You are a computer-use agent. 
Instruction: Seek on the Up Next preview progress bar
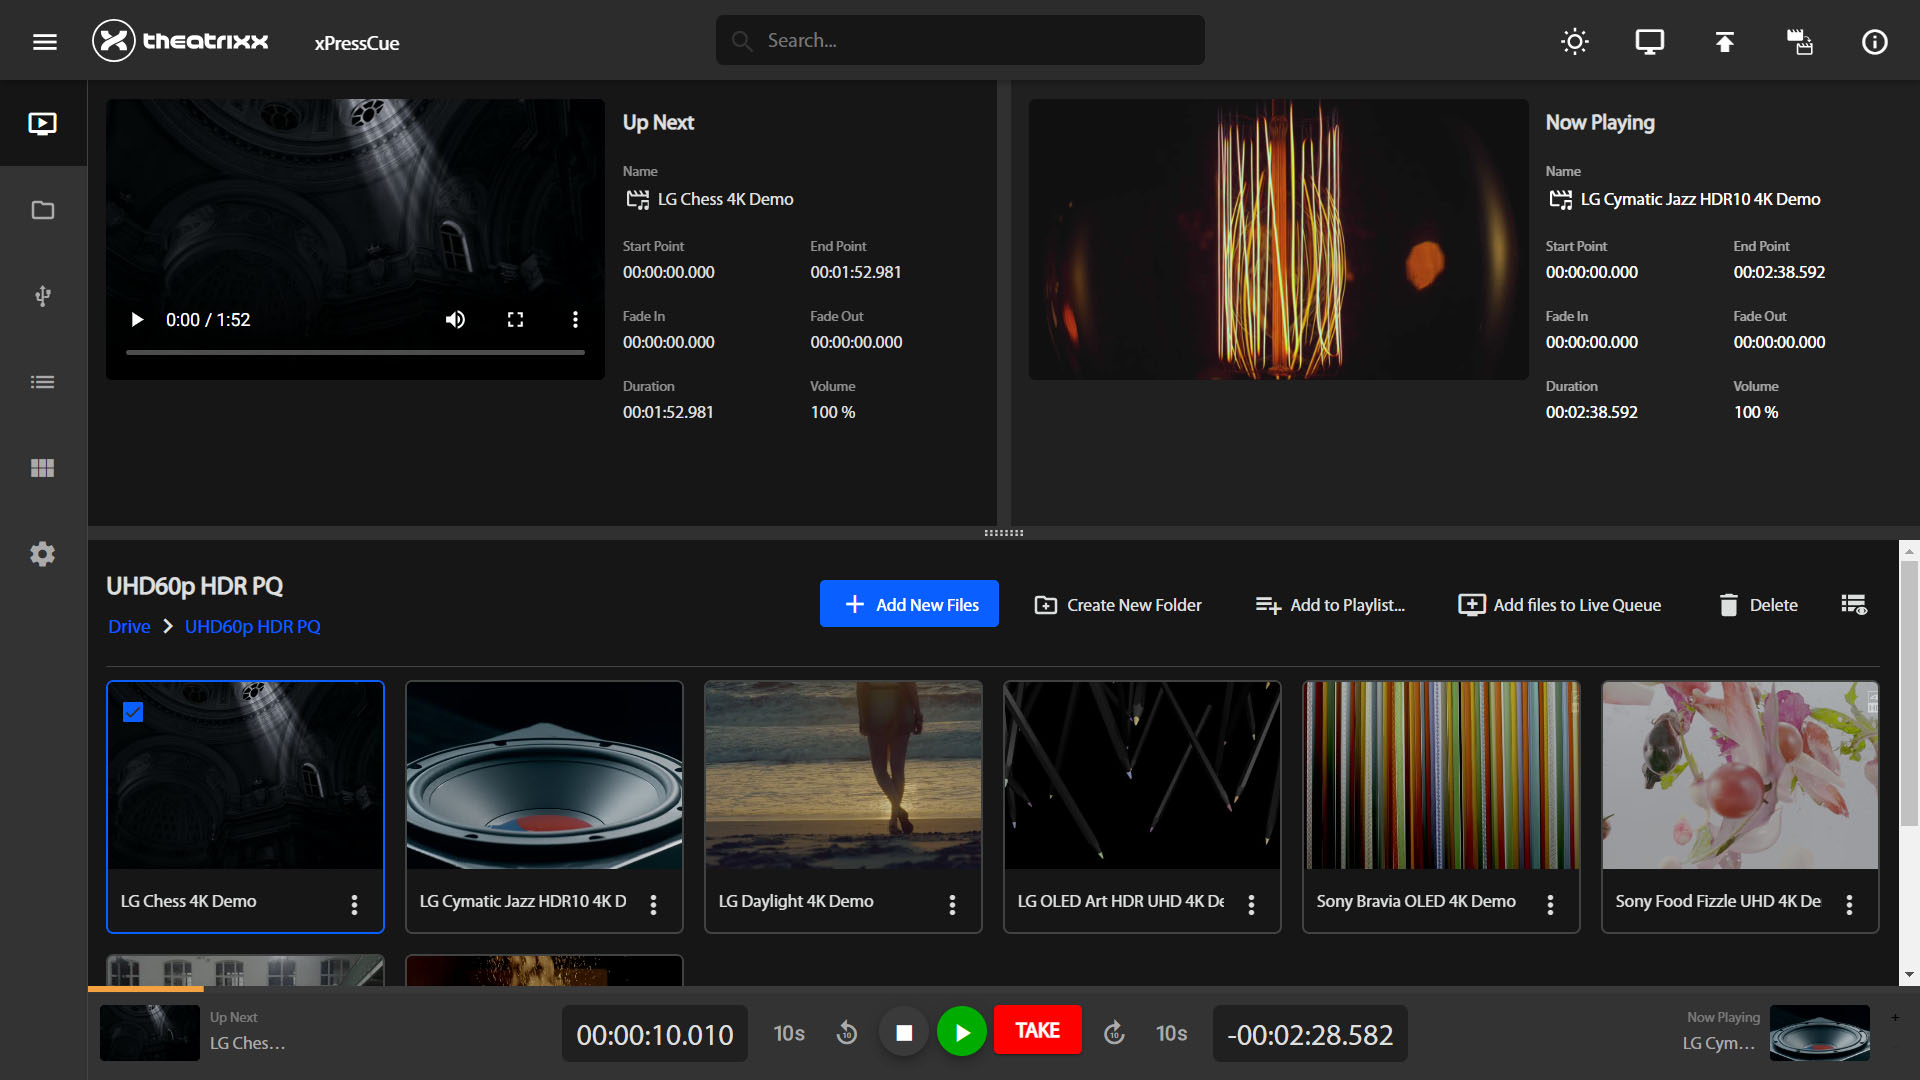click(x=355, y=352)
